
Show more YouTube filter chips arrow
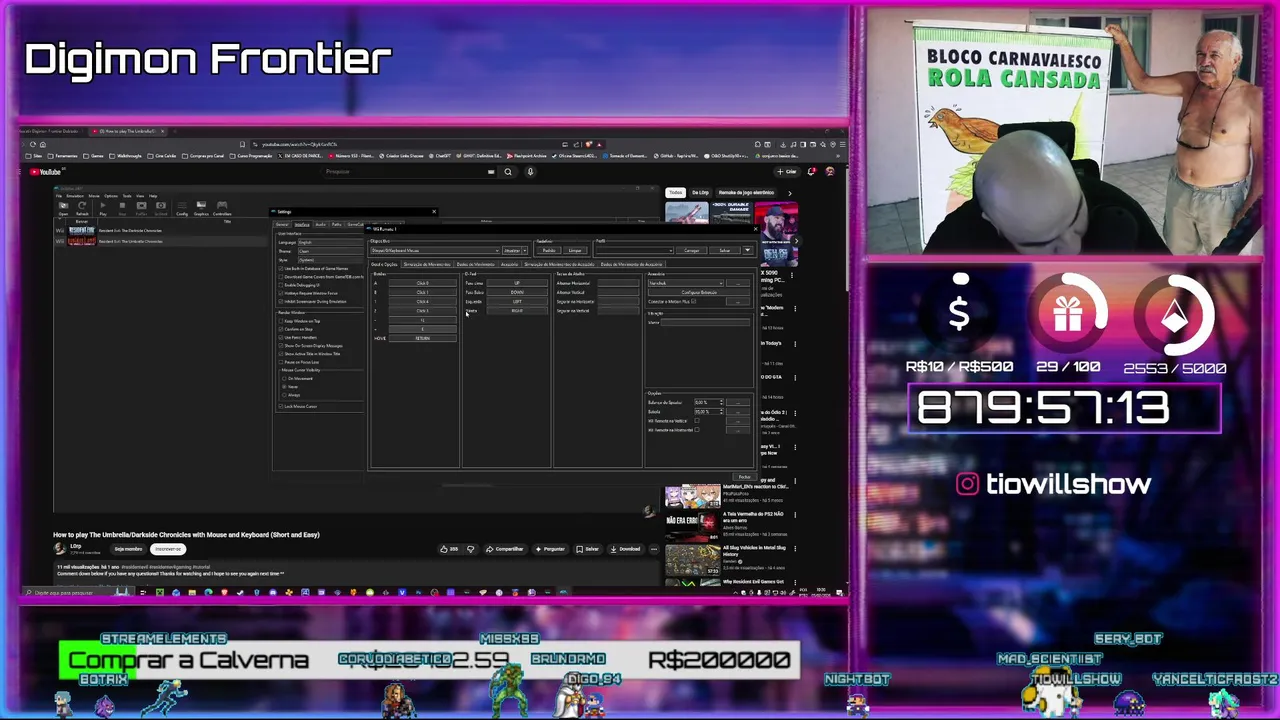[x=790, y=193]
